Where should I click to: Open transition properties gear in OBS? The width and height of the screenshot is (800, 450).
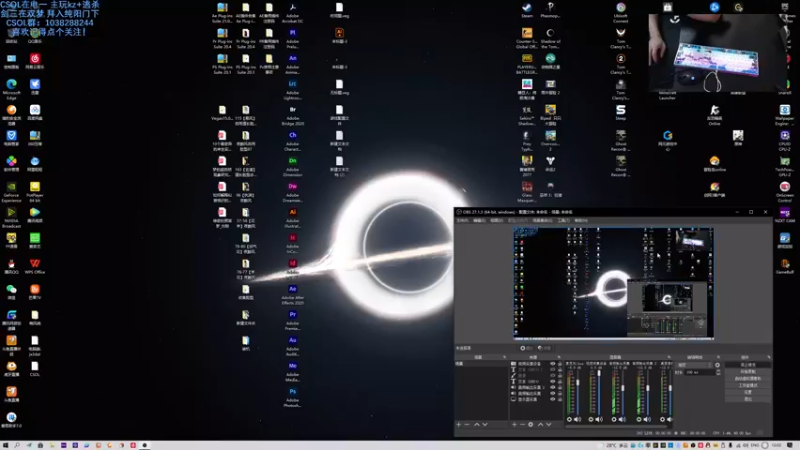pos(717,365)
